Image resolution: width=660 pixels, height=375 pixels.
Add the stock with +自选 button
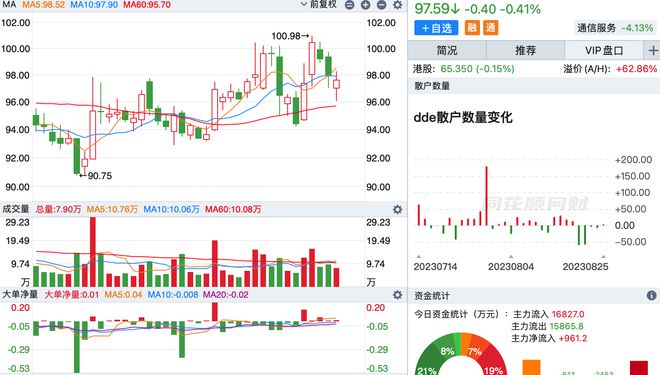[436, 28]
